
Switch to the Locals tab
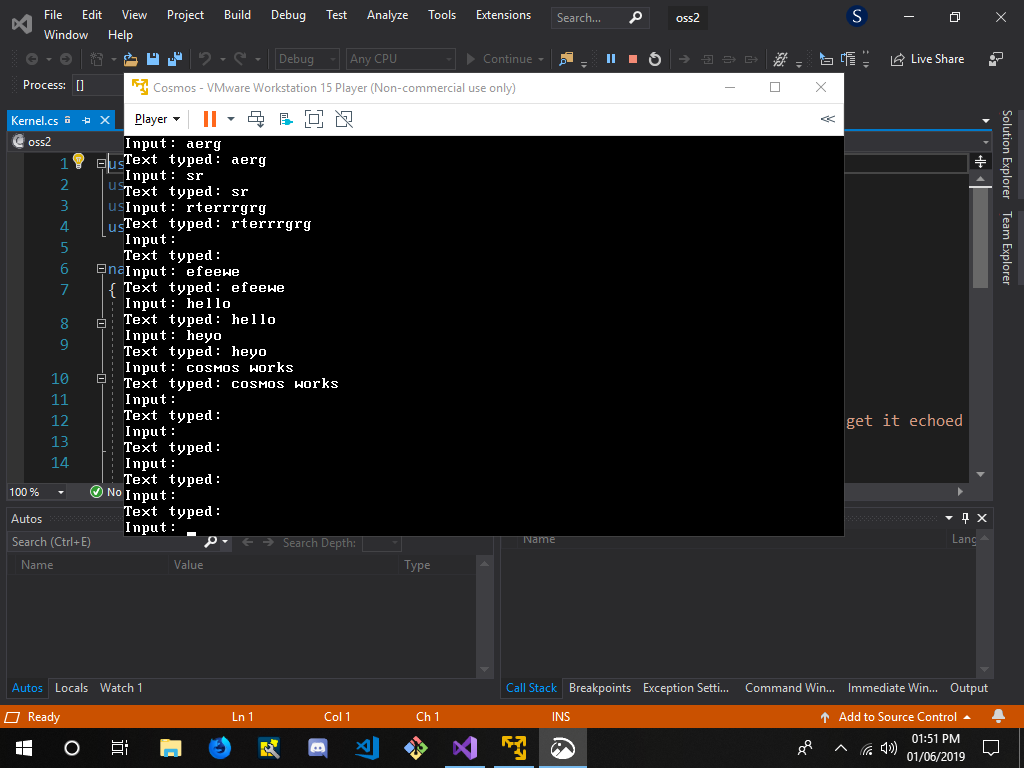pyautogui.click(x=71, y=687)
